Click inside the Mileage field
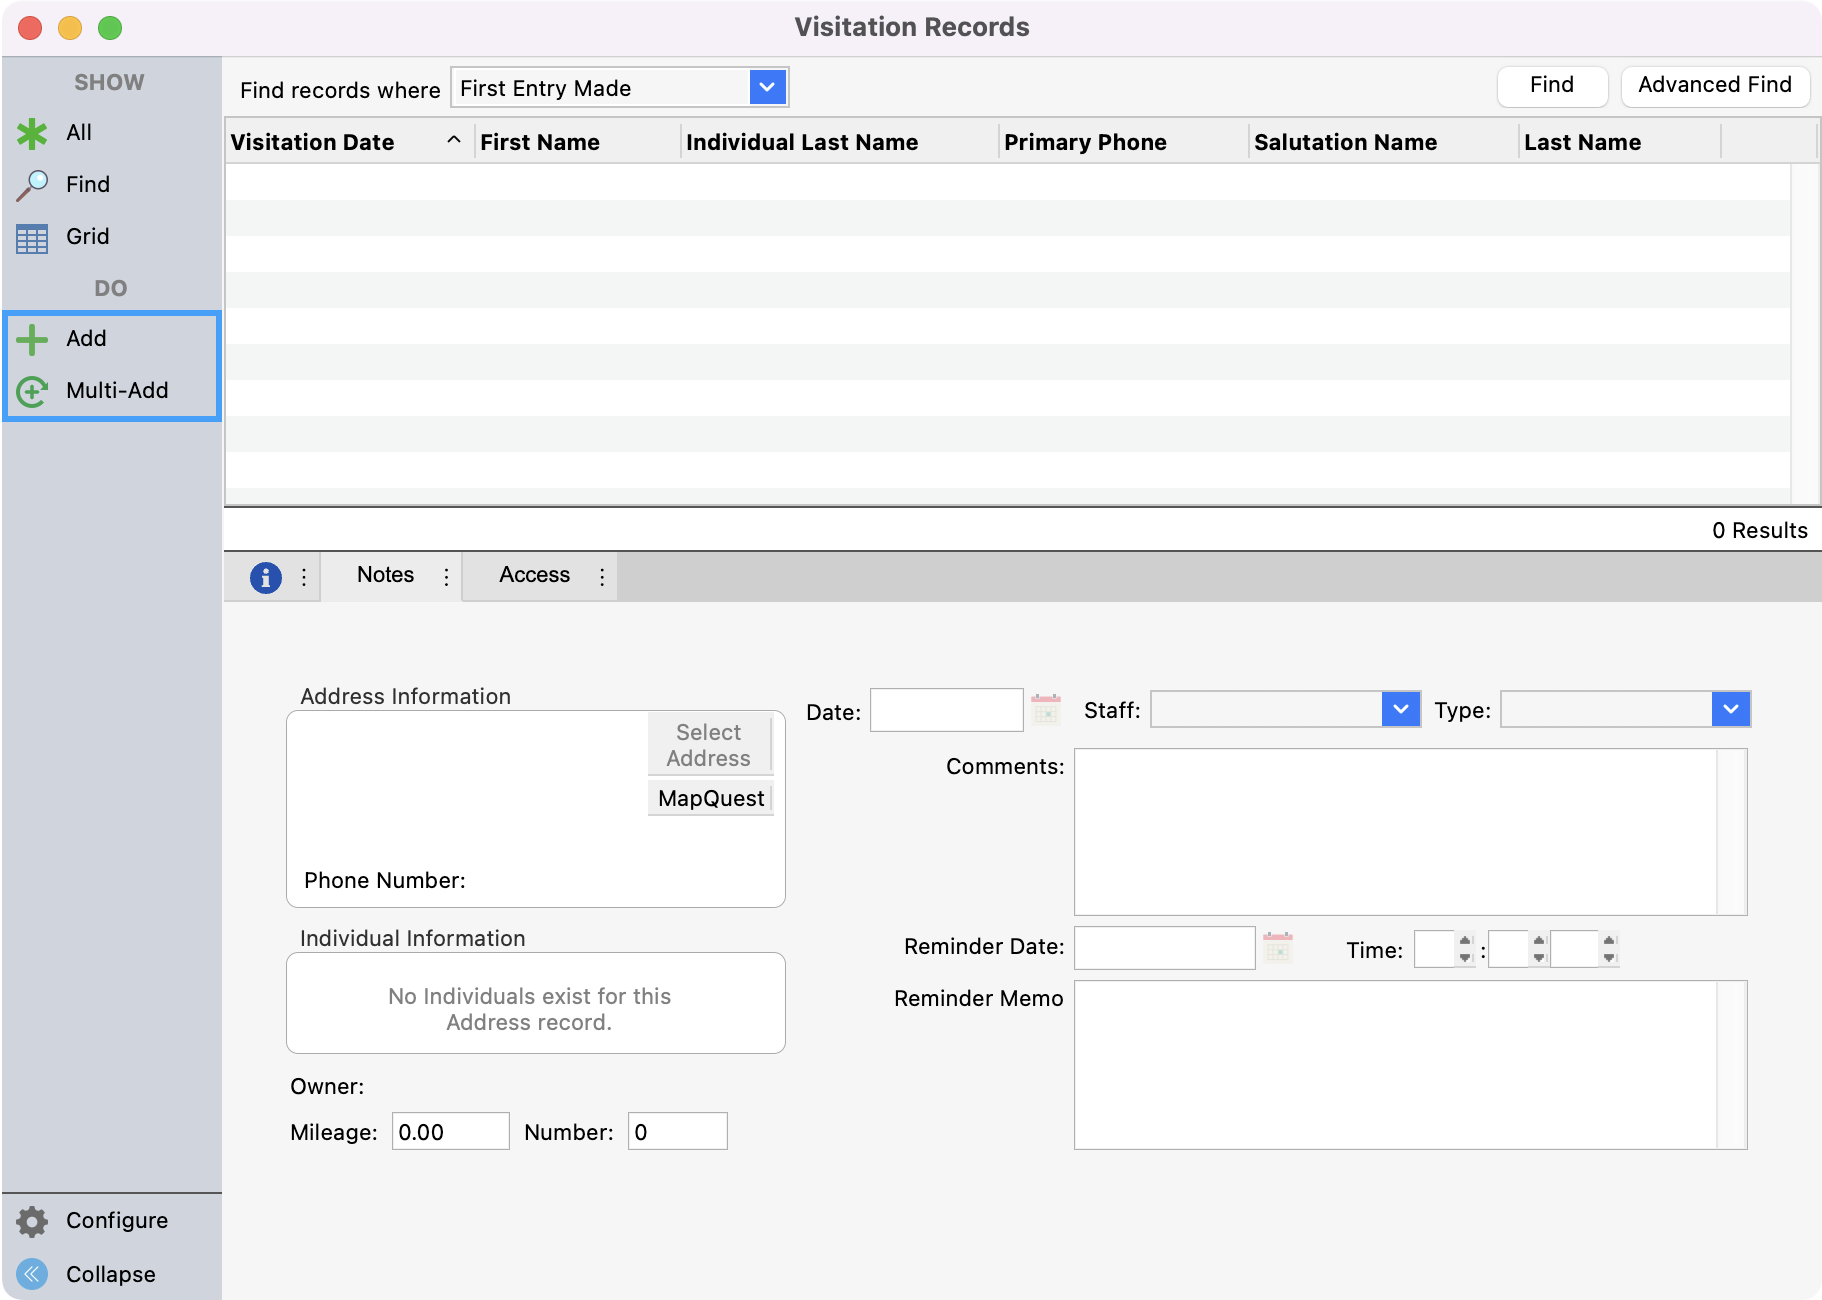1822x1300 pixels. (x=450, y=1131)
